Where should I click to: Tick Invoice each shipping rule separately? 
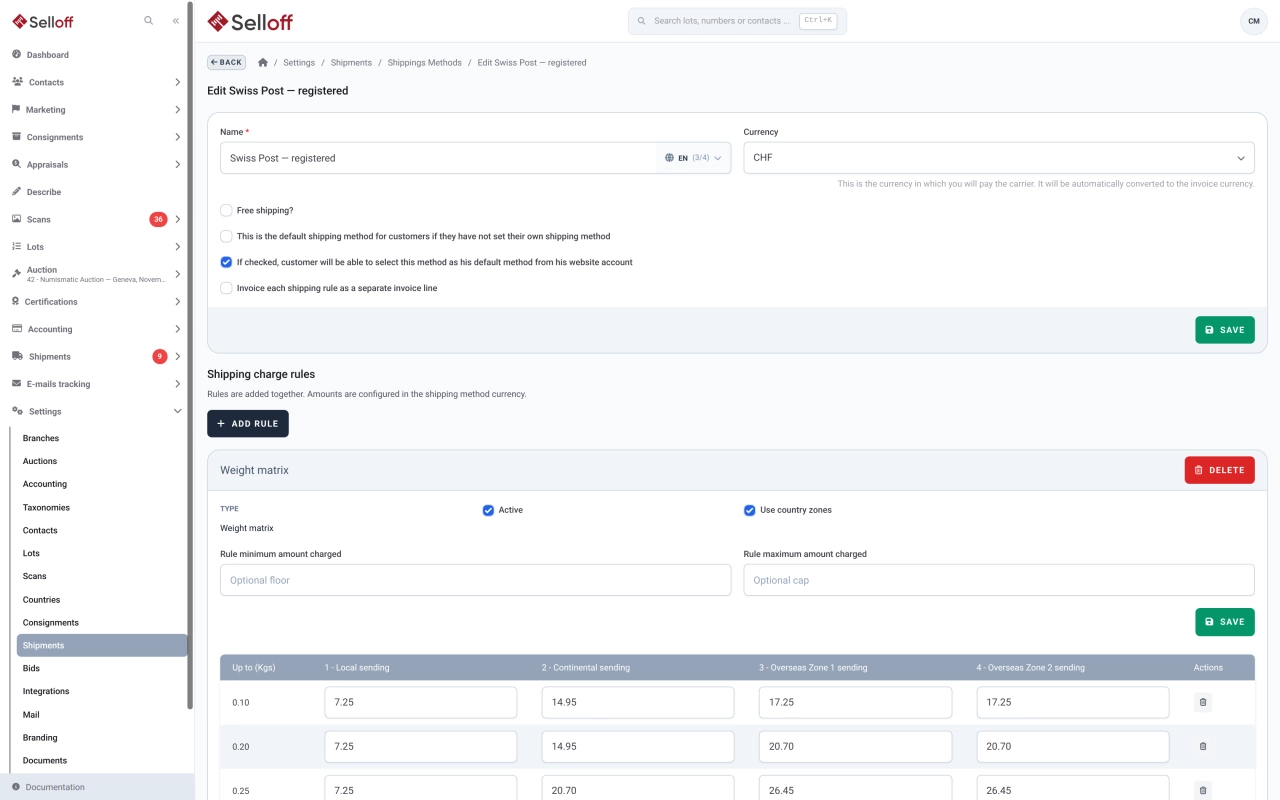point(226,288)
